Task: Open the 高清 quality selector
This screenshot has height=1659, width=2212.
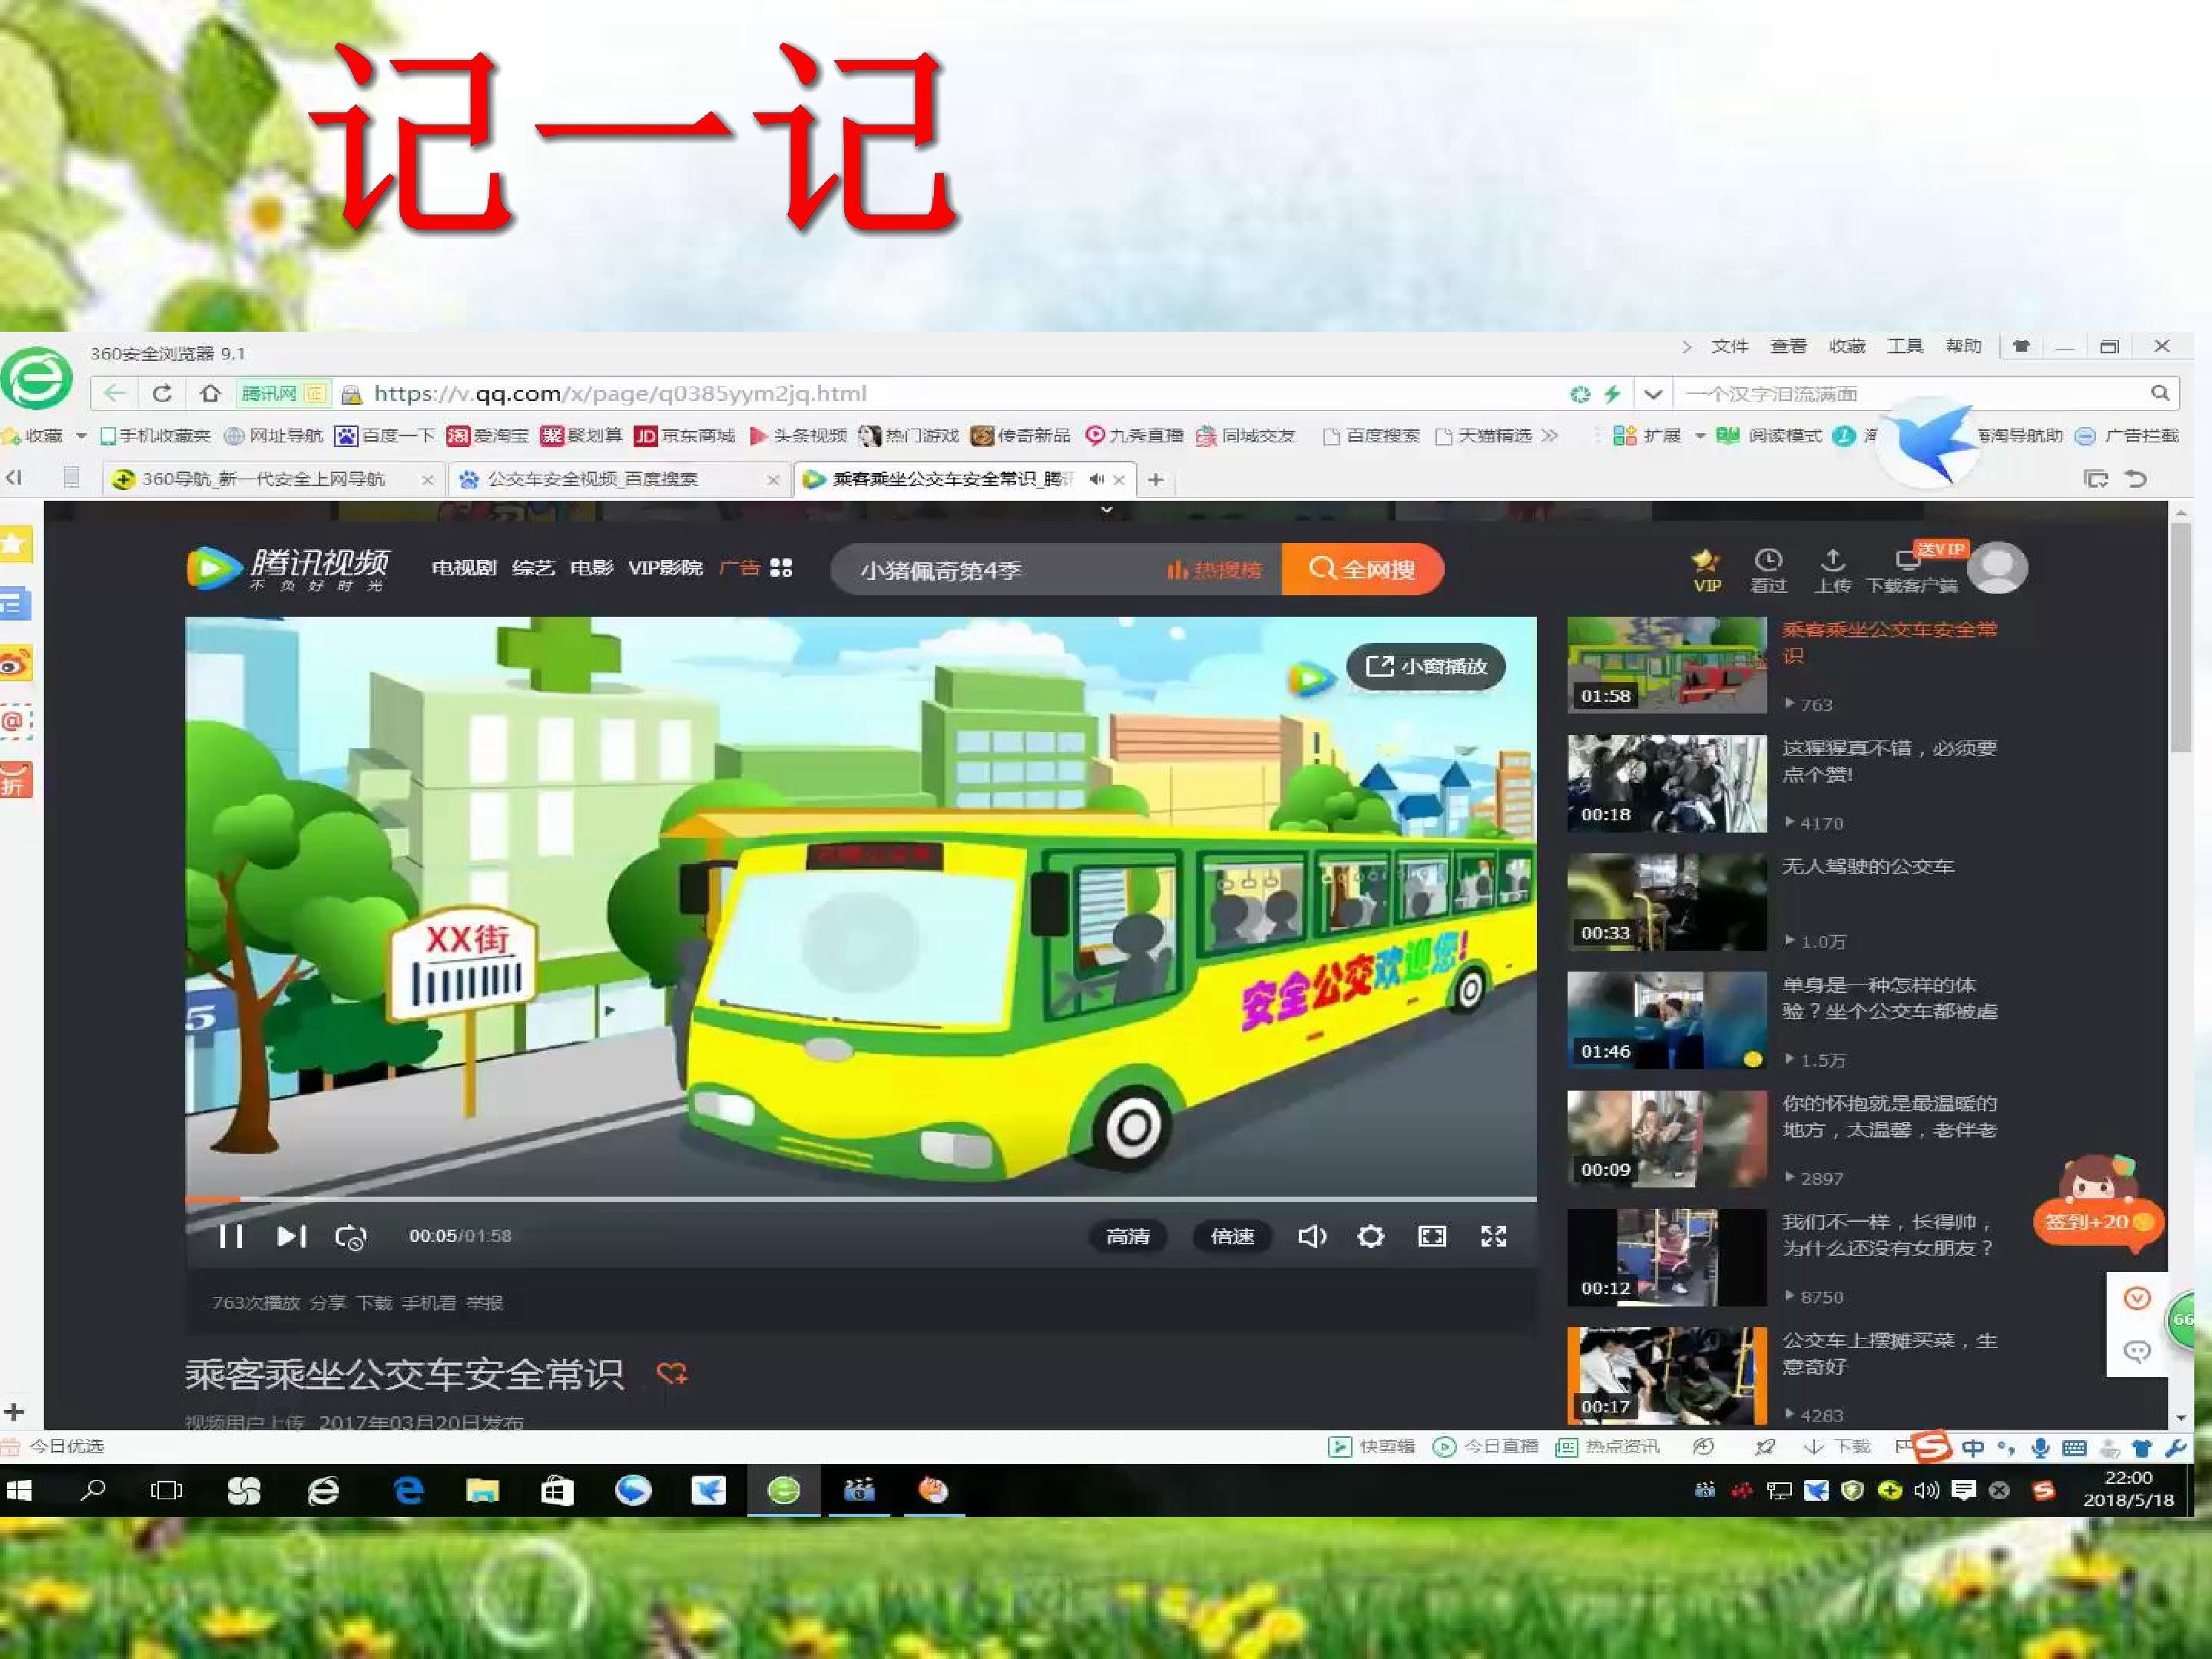Action: 1127,1237
